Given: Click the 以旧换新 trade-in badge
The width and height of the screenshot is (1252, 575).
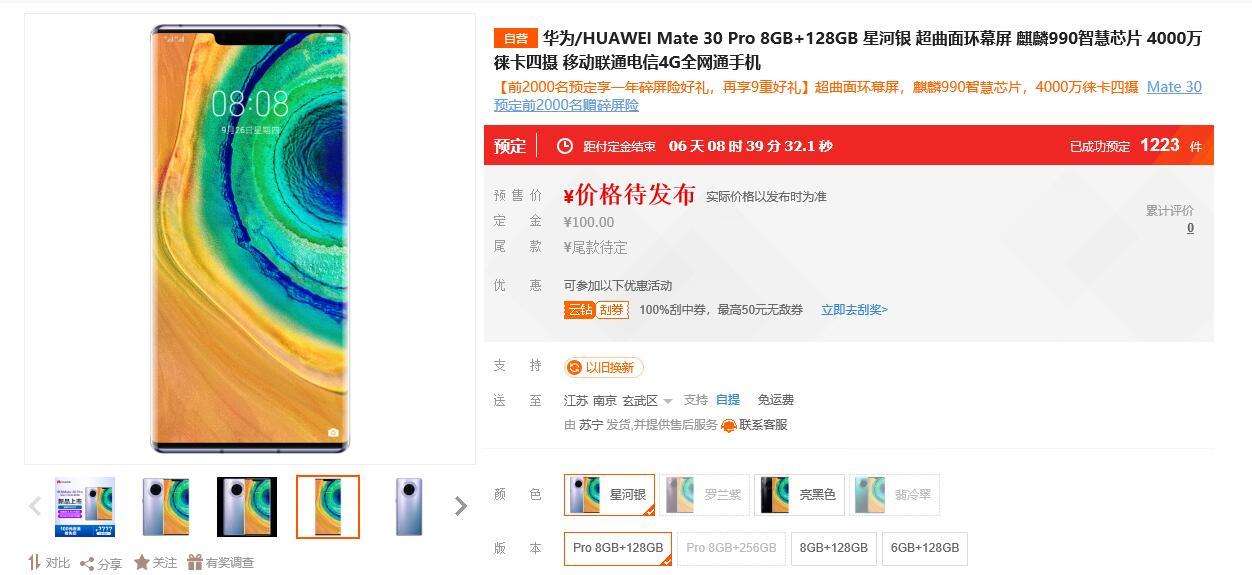Looking at the screenshot, I should (604, 368).
